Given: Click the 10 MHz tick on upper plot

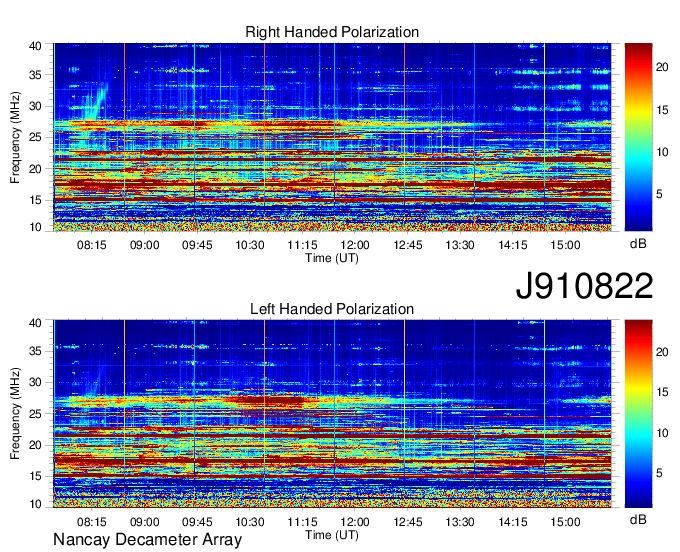Looking at the screenshot, I should coord(35,227).
